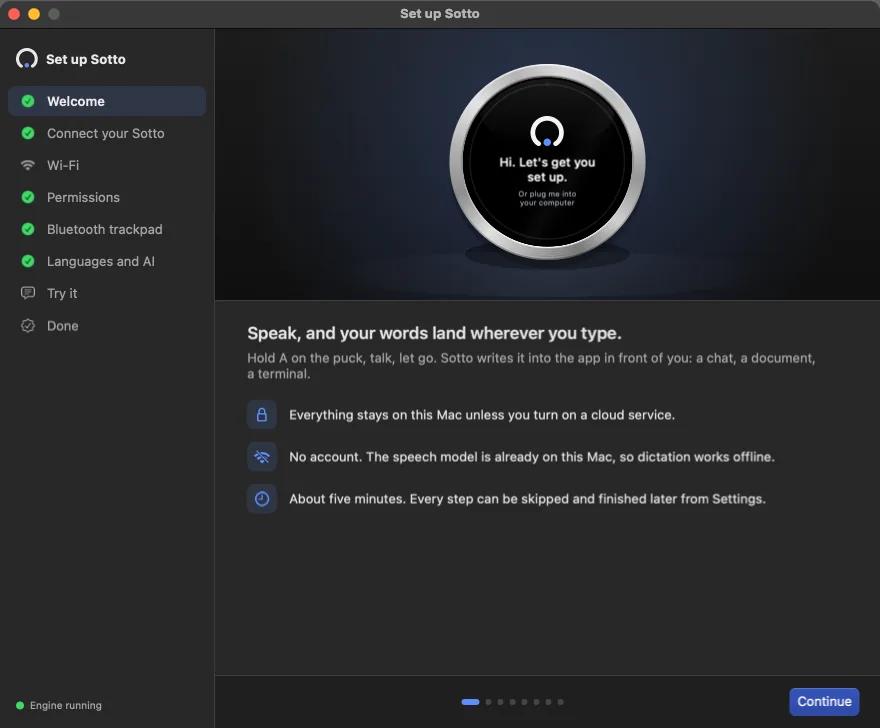Click the 'Set up Sotto' sidebar heading

coord(86,59)
